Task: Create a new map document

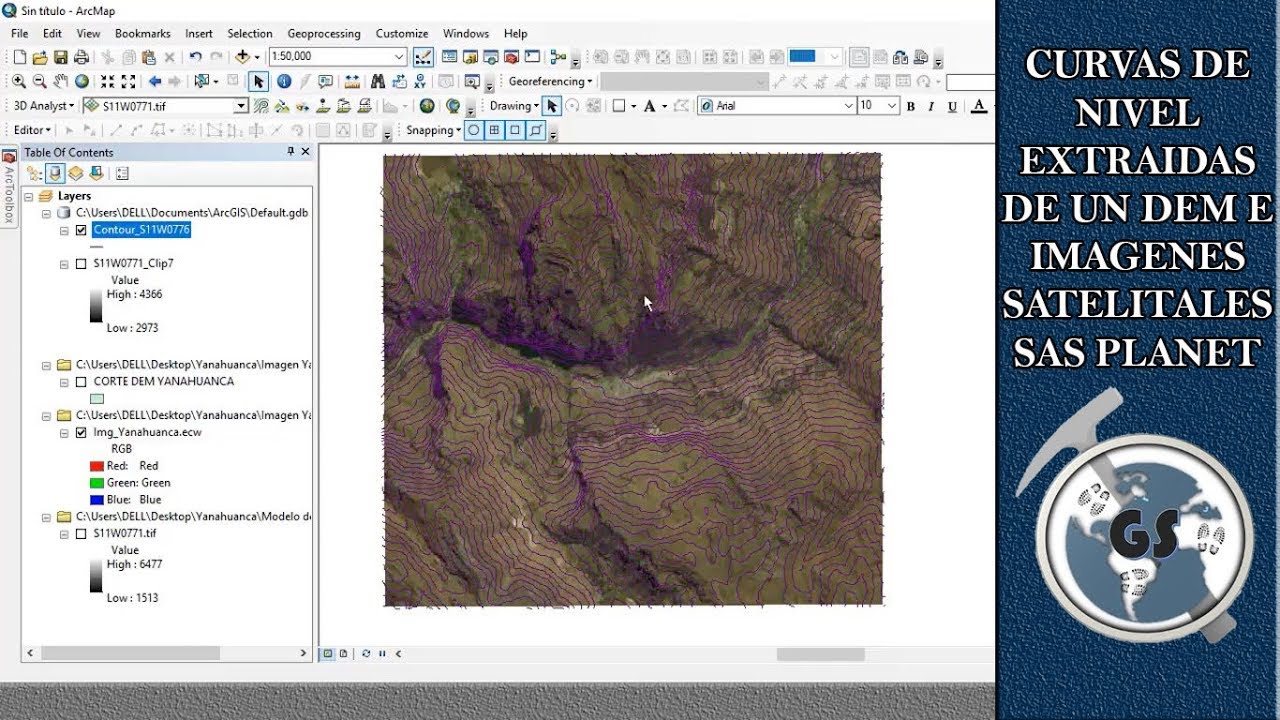Action: tap(20, 57)
